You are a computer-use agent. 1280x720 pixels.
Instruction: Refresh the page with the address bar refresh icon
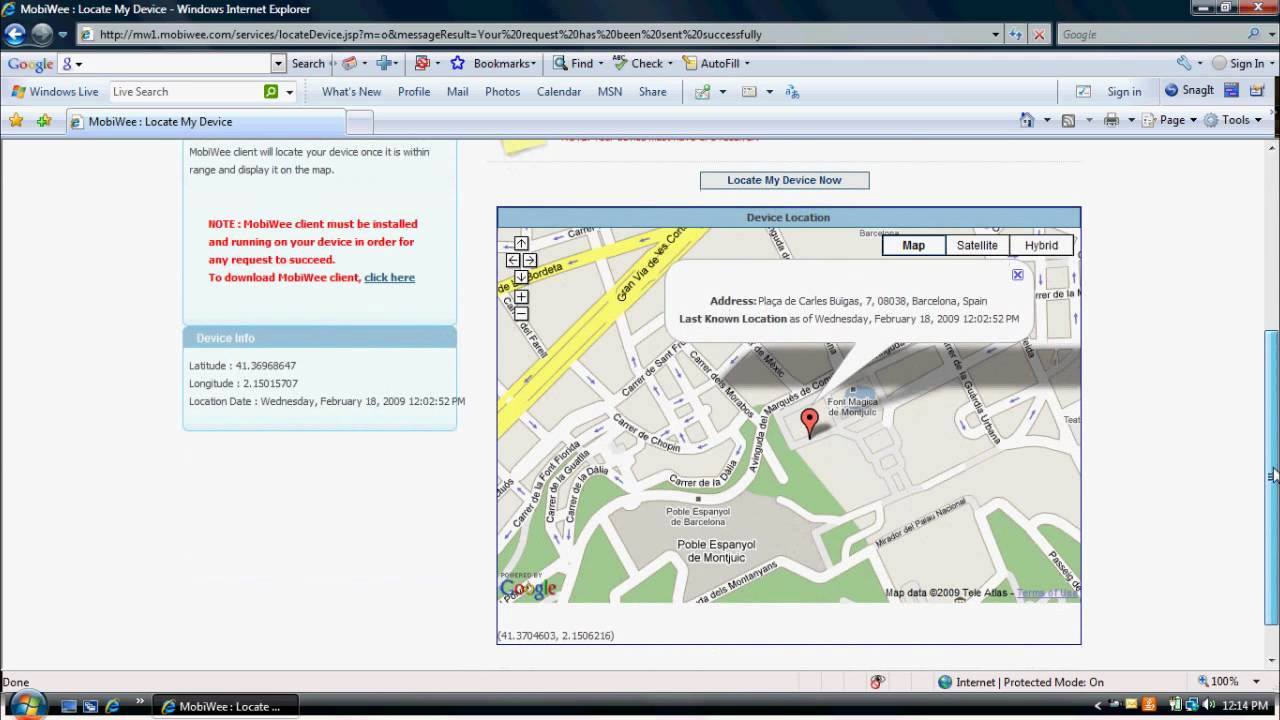(1016, 34)
